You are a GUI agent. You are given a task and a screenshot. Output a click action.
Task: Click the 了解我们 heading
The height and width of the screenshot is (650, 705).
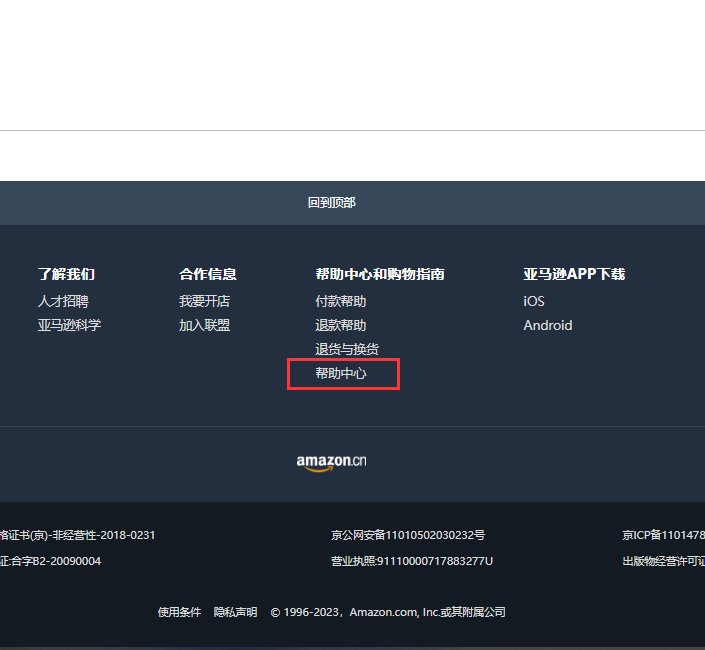click(67, 274)
